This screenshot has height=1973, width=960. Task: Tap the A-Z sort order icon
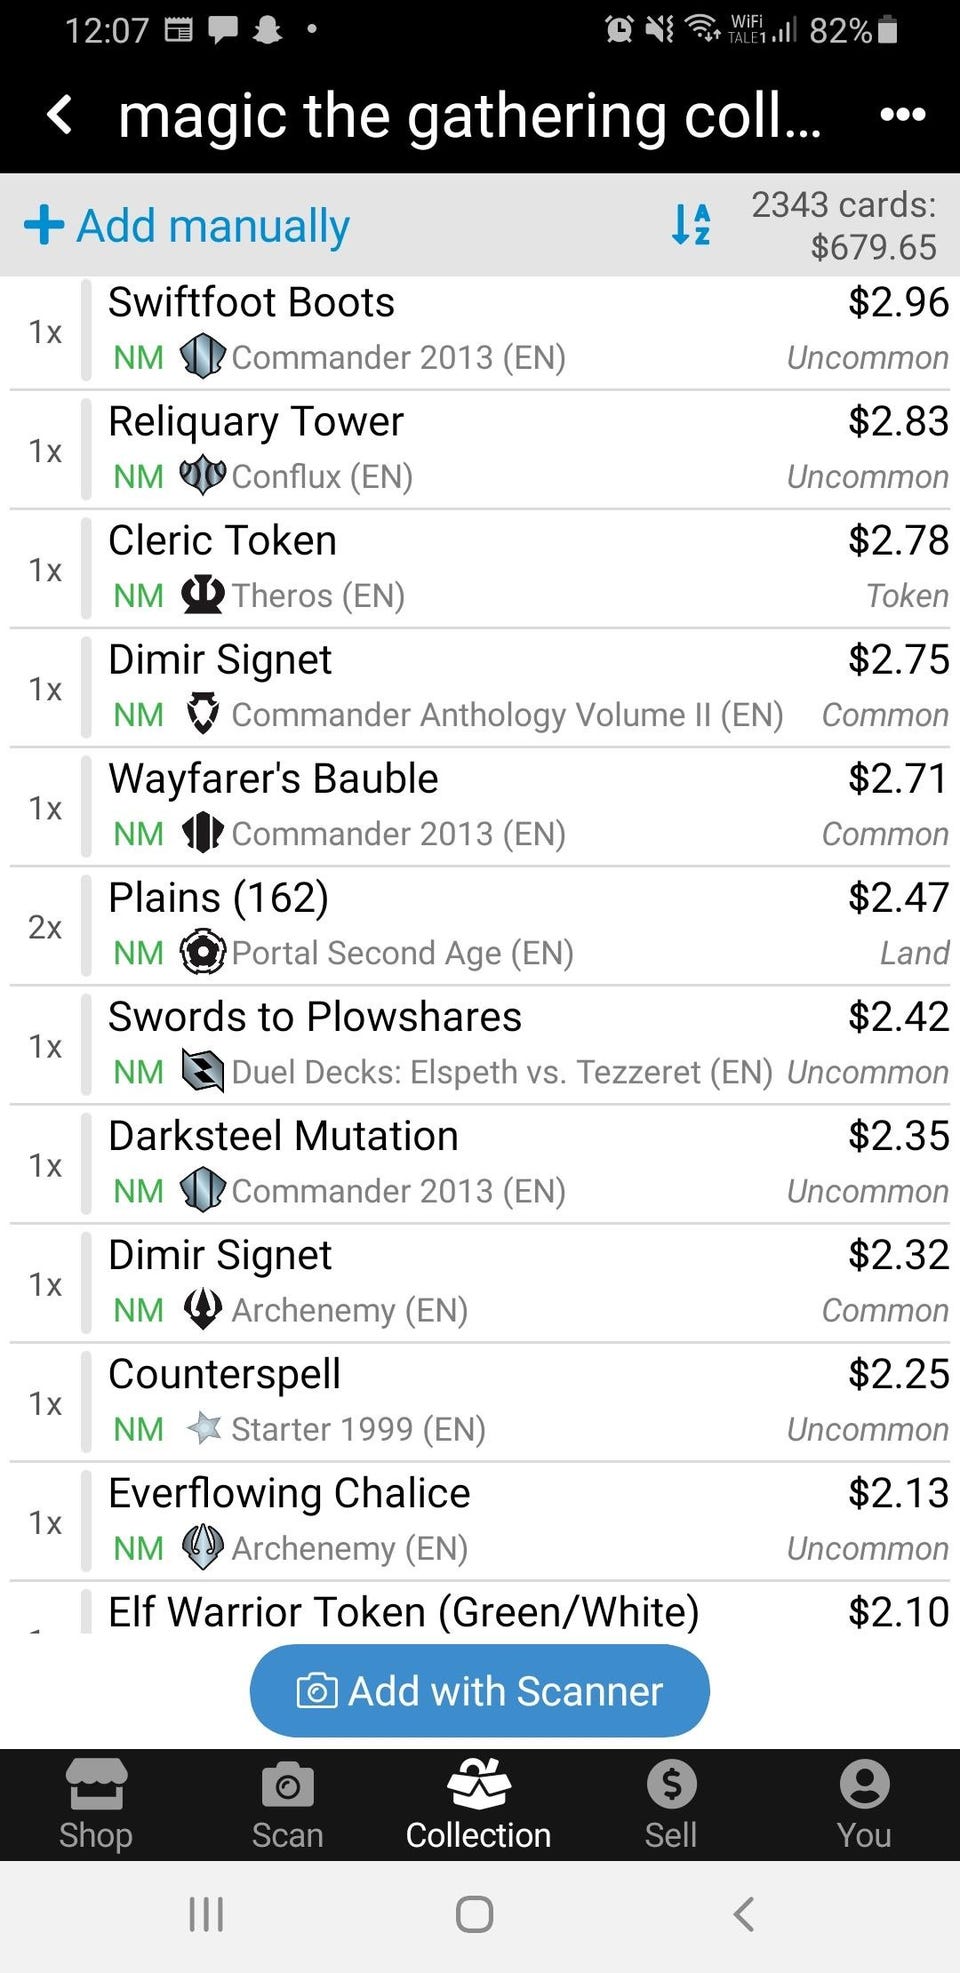691,225
